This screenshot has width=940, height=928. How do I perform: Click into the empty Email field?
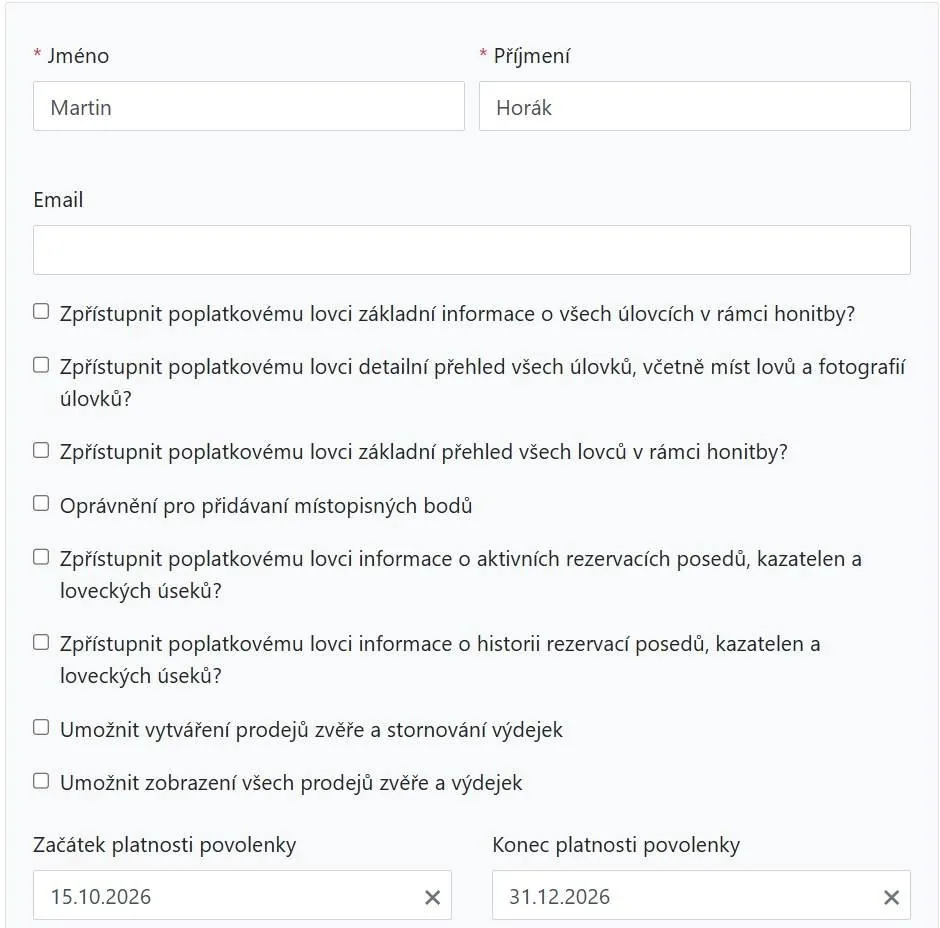[472, 250]
